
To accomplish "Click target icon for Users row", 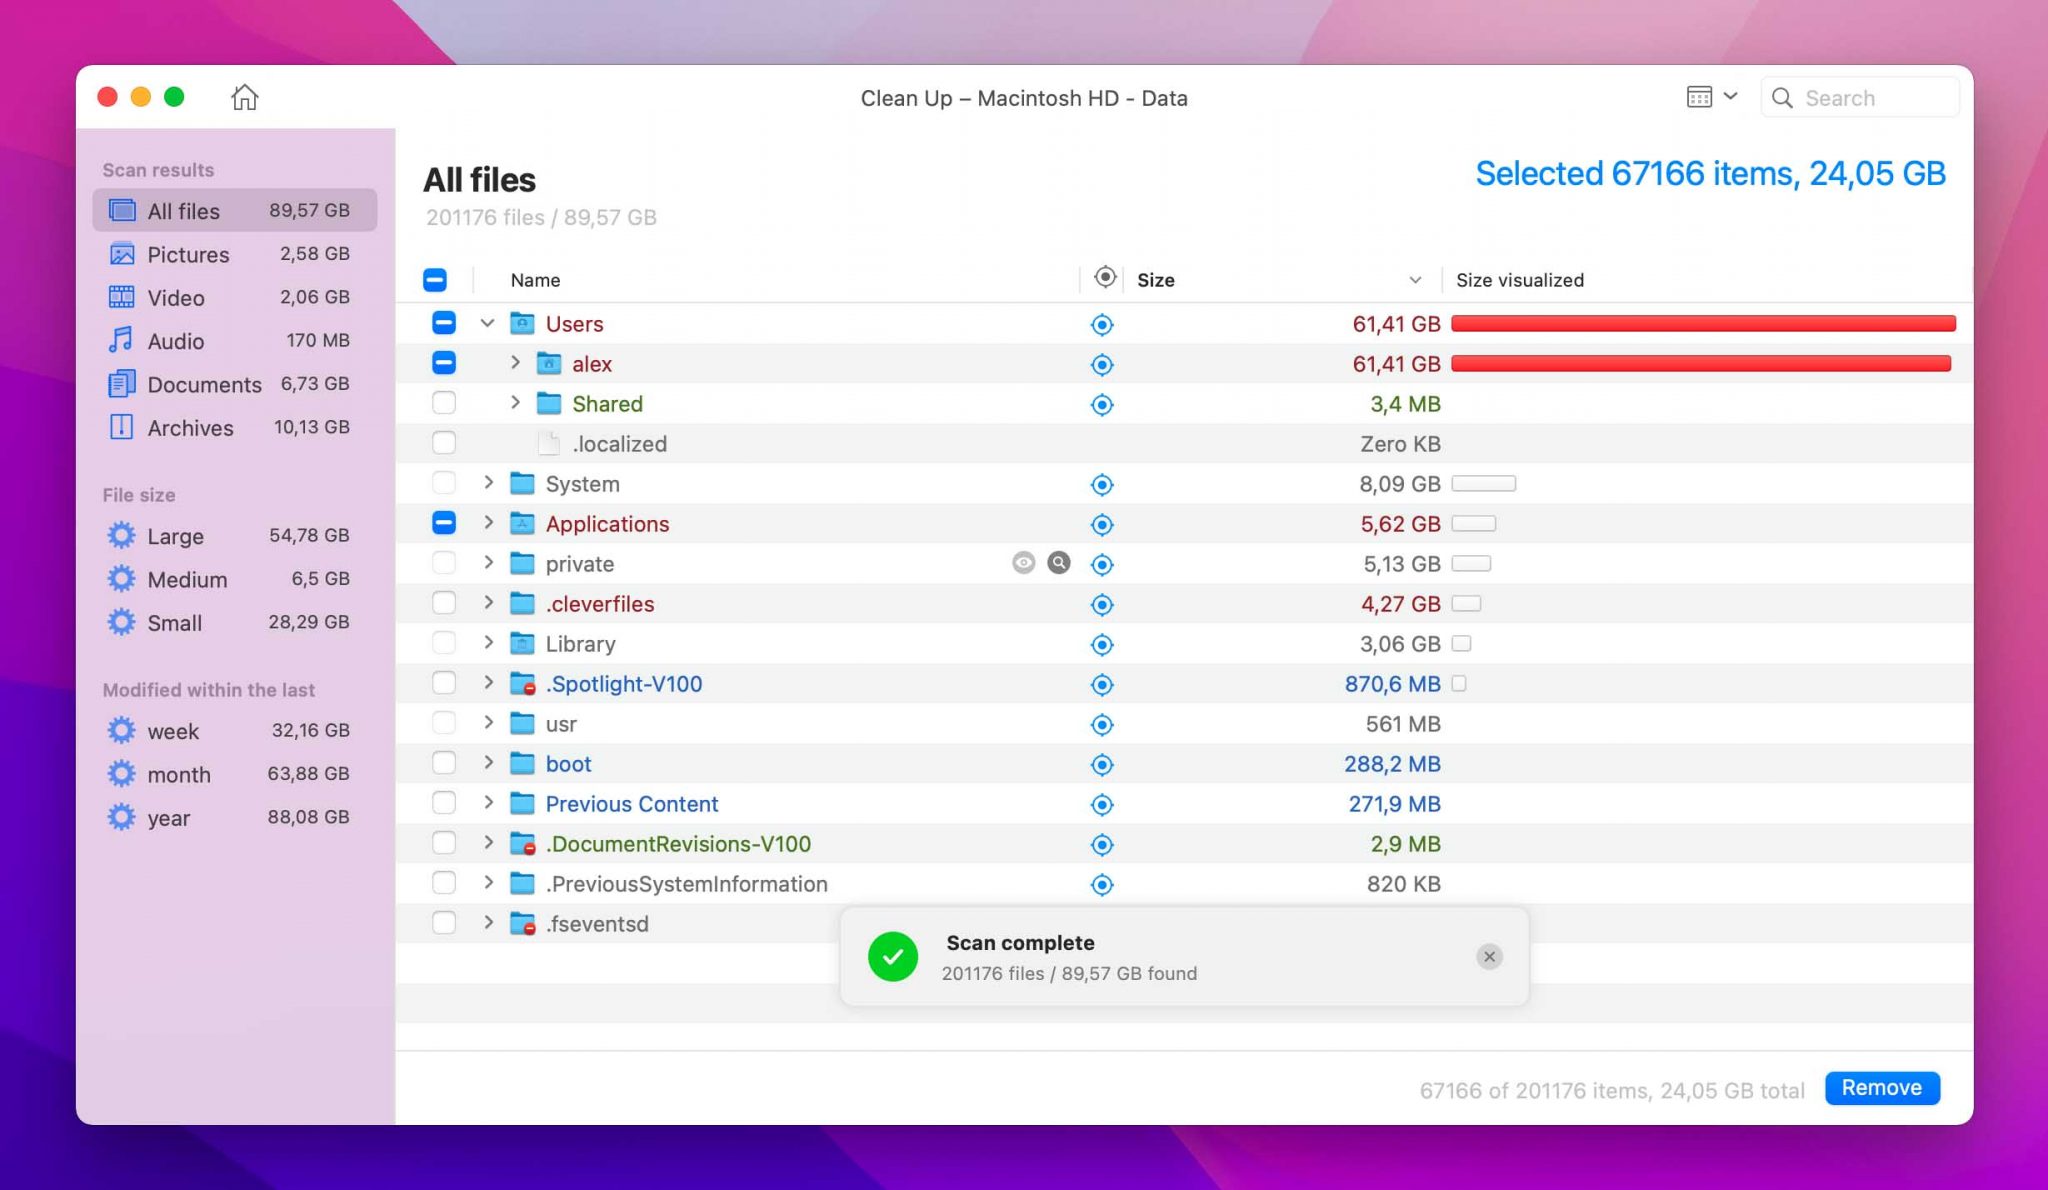I will (x=1101, y=324).
